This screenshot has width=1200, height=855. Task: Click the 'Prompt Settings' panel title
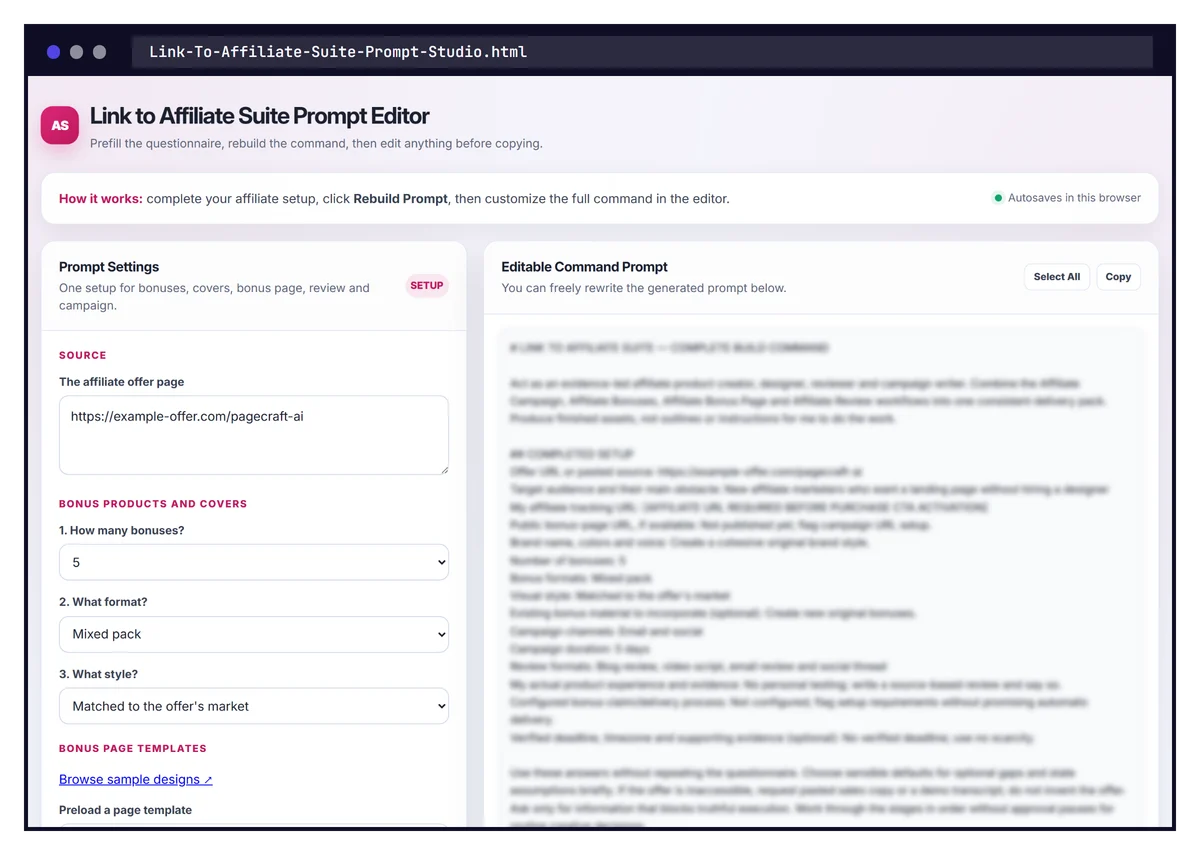coord(109,267)
